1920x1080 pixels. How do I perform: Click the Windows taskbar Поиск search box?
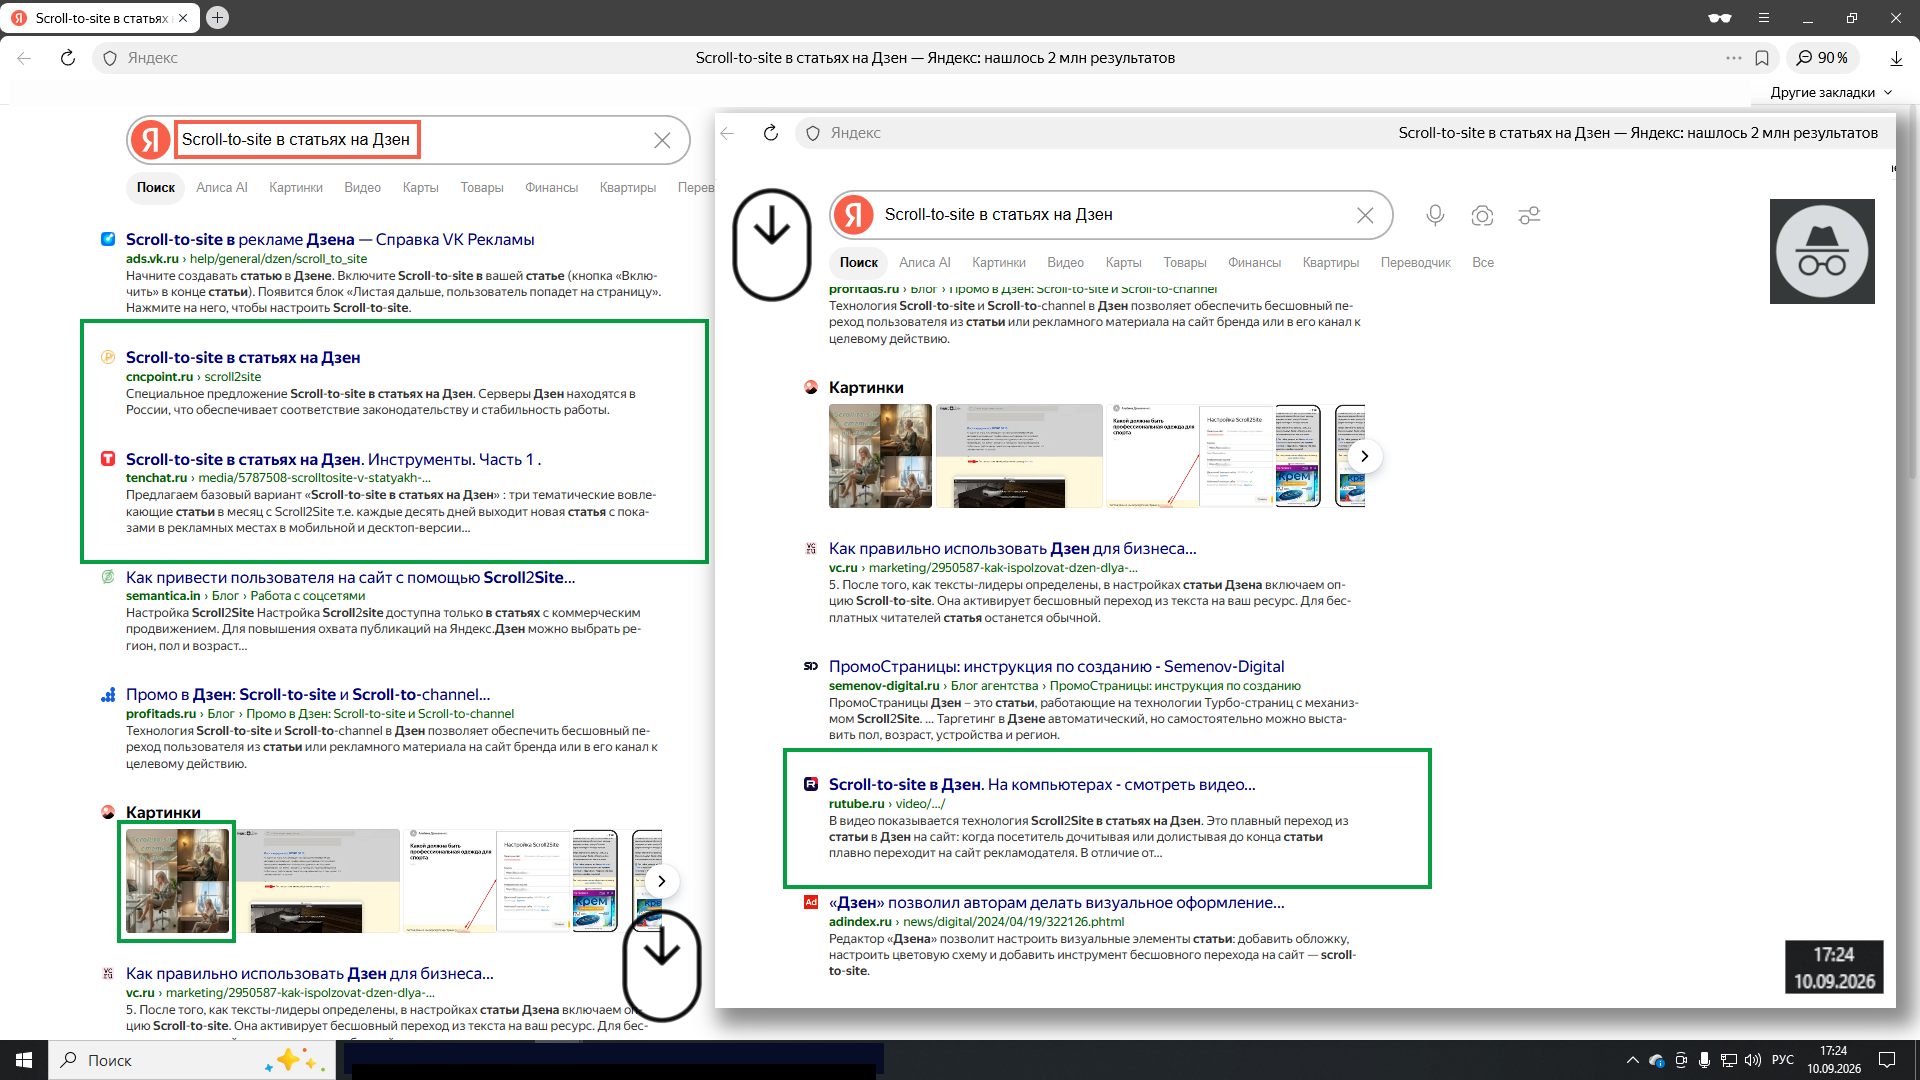pos(192,1060)
